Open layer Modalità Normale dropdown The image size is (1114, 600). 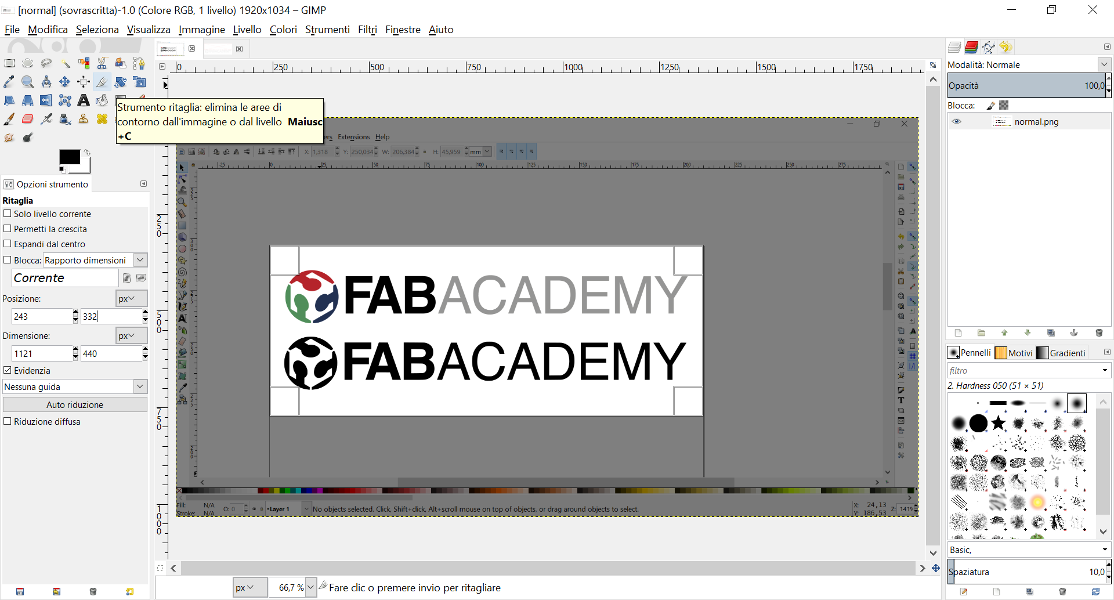pyautogui.click(x=1028, y=64)
